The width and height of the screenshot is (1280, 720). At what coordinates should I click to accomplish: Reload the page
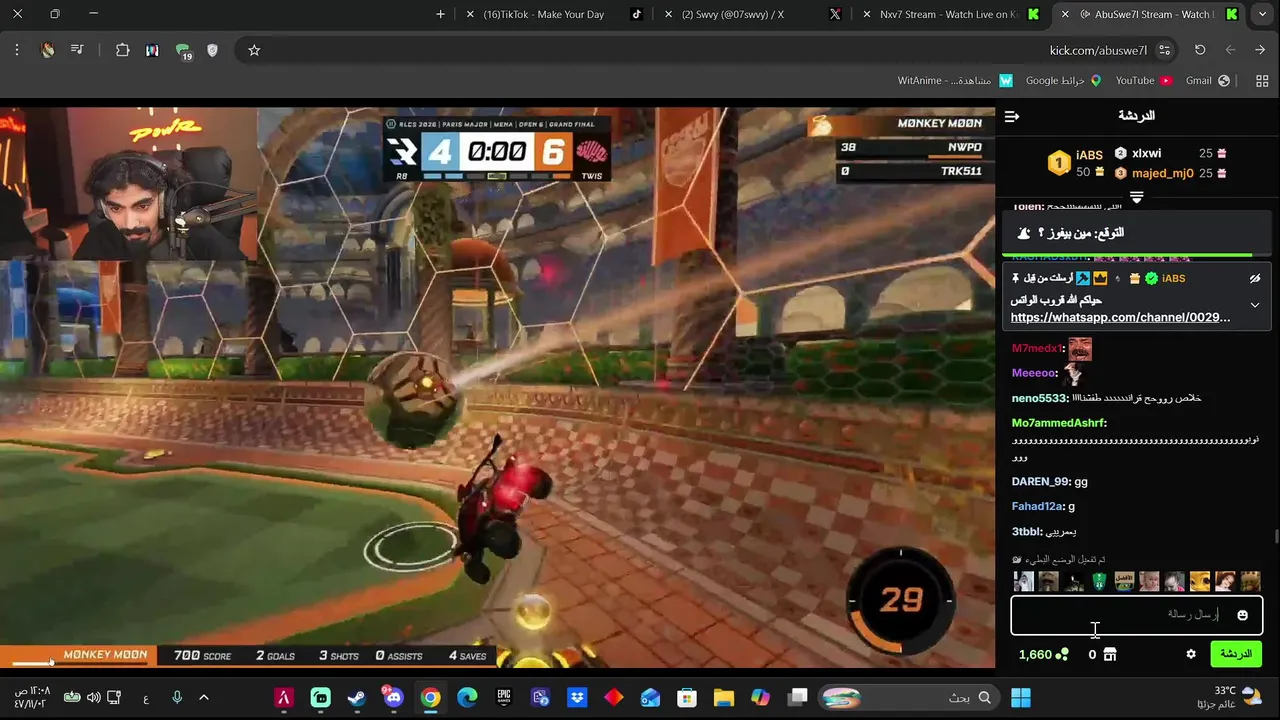(x=1200, y=50)
